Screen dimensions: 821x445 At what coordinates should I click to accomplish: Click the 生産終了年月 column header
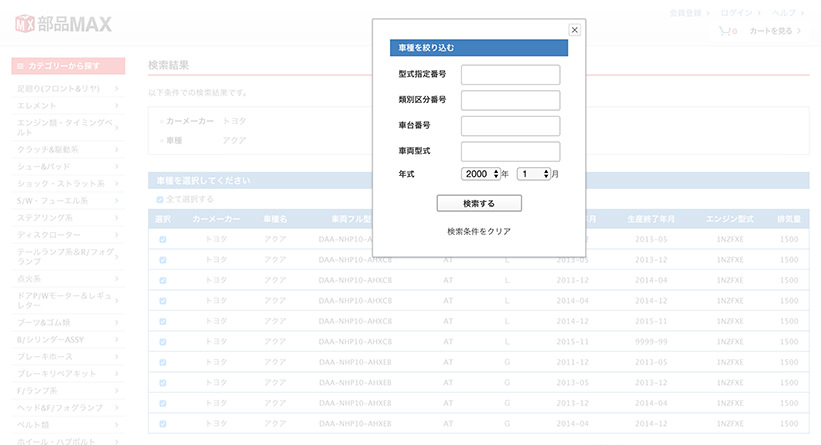pyautogui.click(x=651, y=219)
